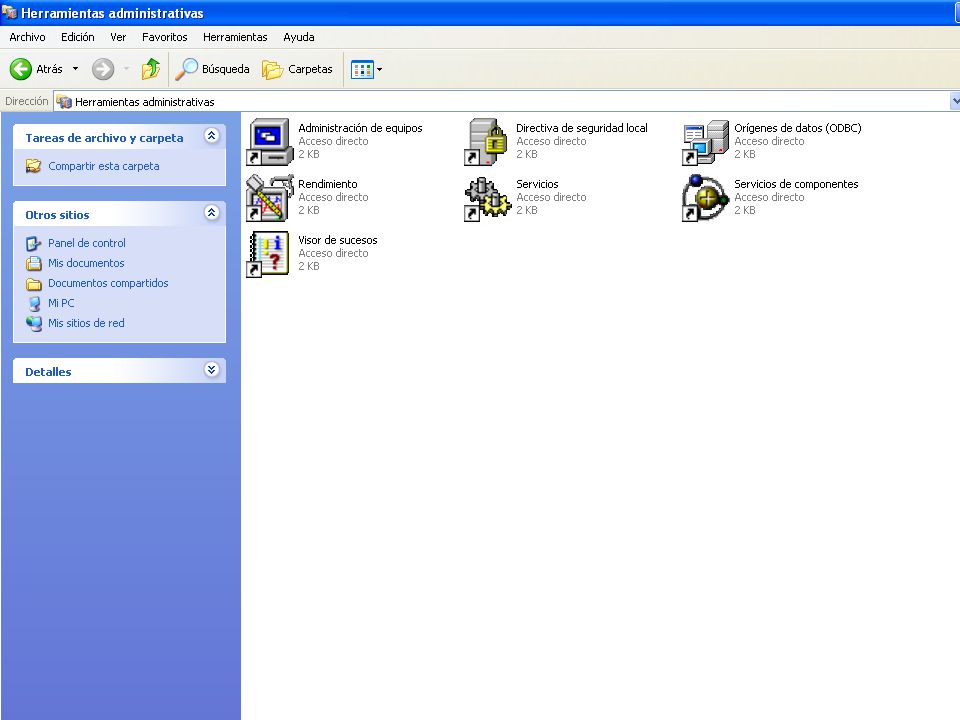Go up one folder level
The image size is (960, 720).
pyautogui.click(x=151, y=69)
